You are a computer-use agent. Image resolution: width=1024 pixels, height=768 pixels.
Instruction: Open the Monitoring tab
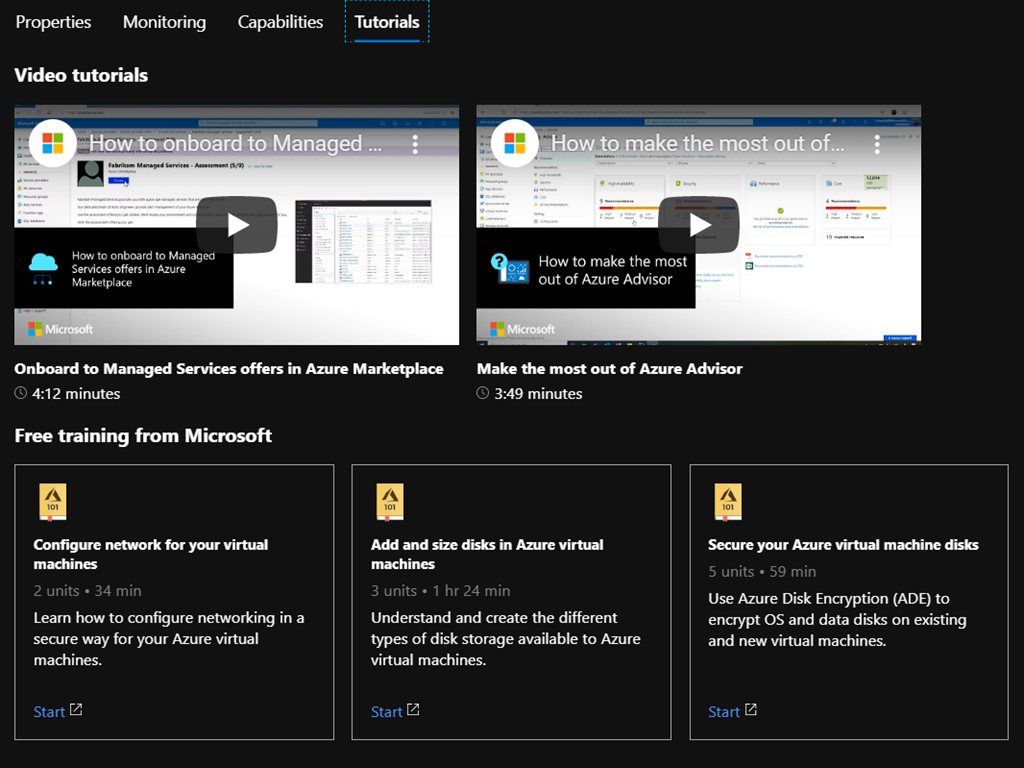tap(164, 22)
